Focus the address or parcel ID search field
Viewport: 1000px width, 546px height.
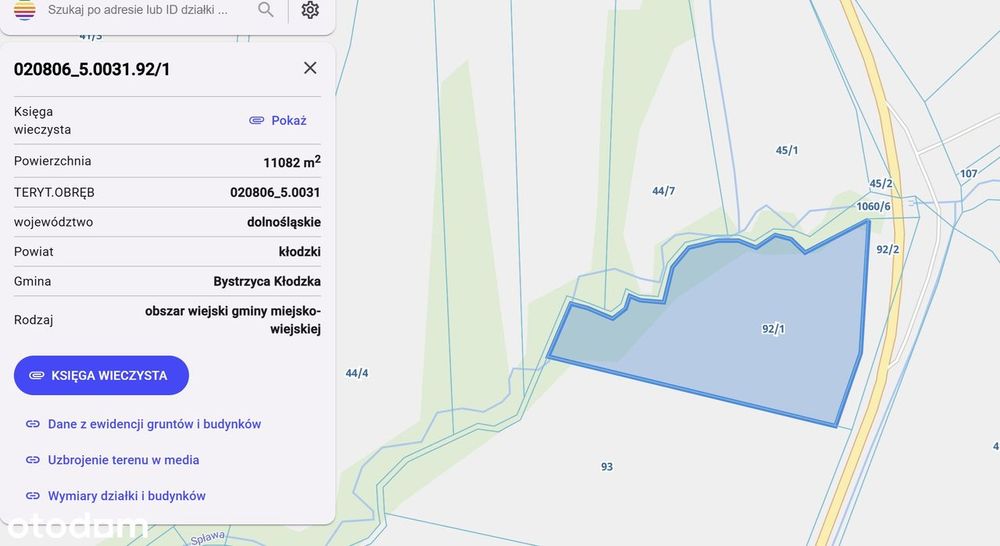pos(138,10)
